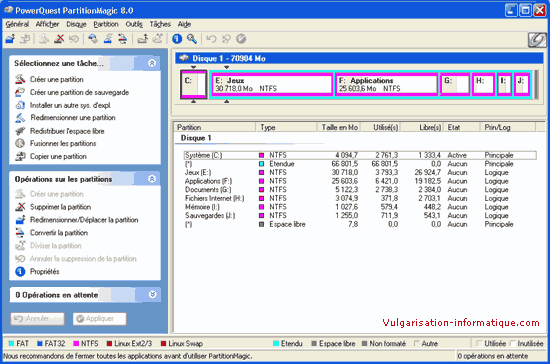Viewport: 550px width, 364px height.
Task: Click the split partition toolbar icon
Action: pos(157,39)
